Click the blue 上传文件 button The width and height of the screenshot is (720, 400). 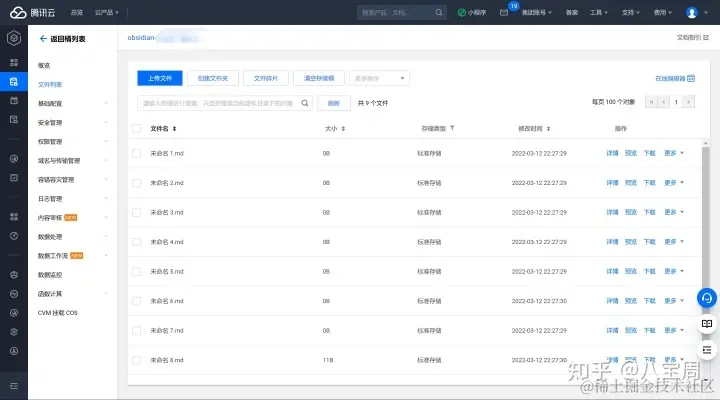pos(160,78)
